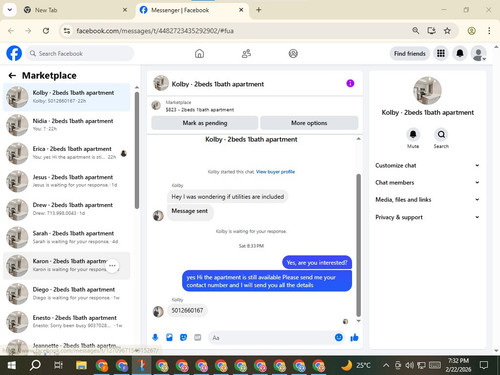Open File Explorer from the taskbar

(81, 365)
